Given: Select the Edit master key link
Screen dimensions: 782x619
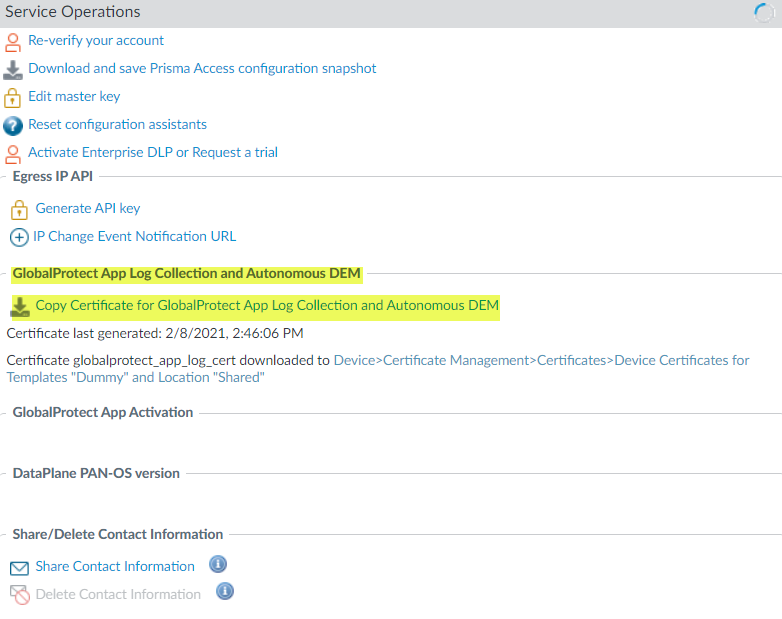Looking at the screenshot, I should [x=74, y=97].
